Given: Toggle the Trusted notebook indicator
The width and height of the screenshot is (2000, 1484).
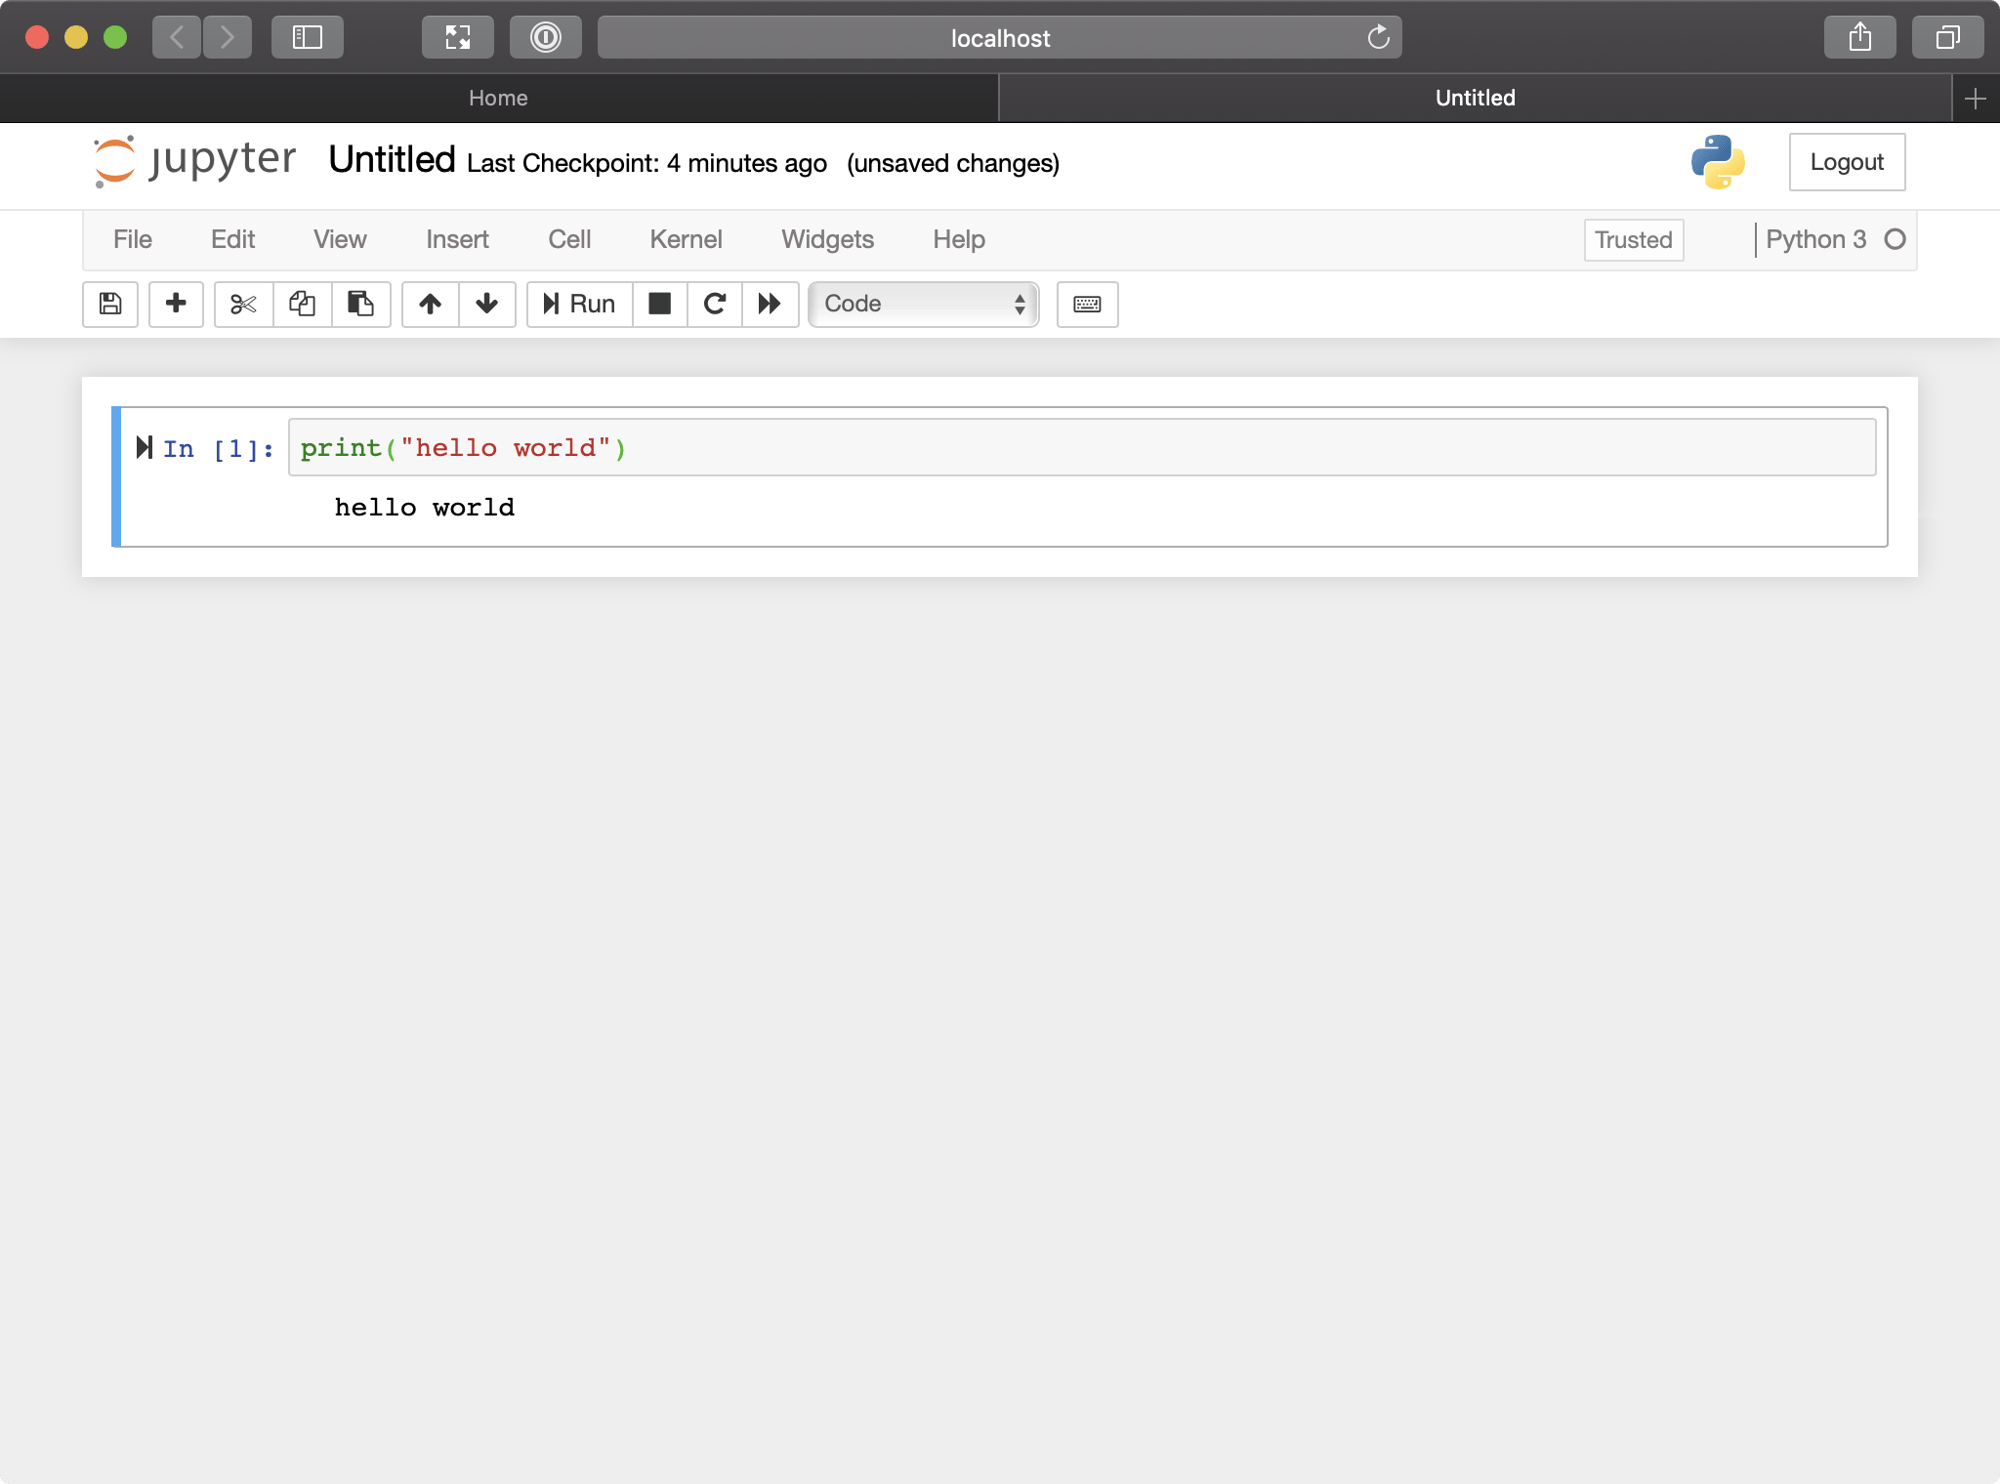Looking at the screenshot, I should (x=1633, y=240).
